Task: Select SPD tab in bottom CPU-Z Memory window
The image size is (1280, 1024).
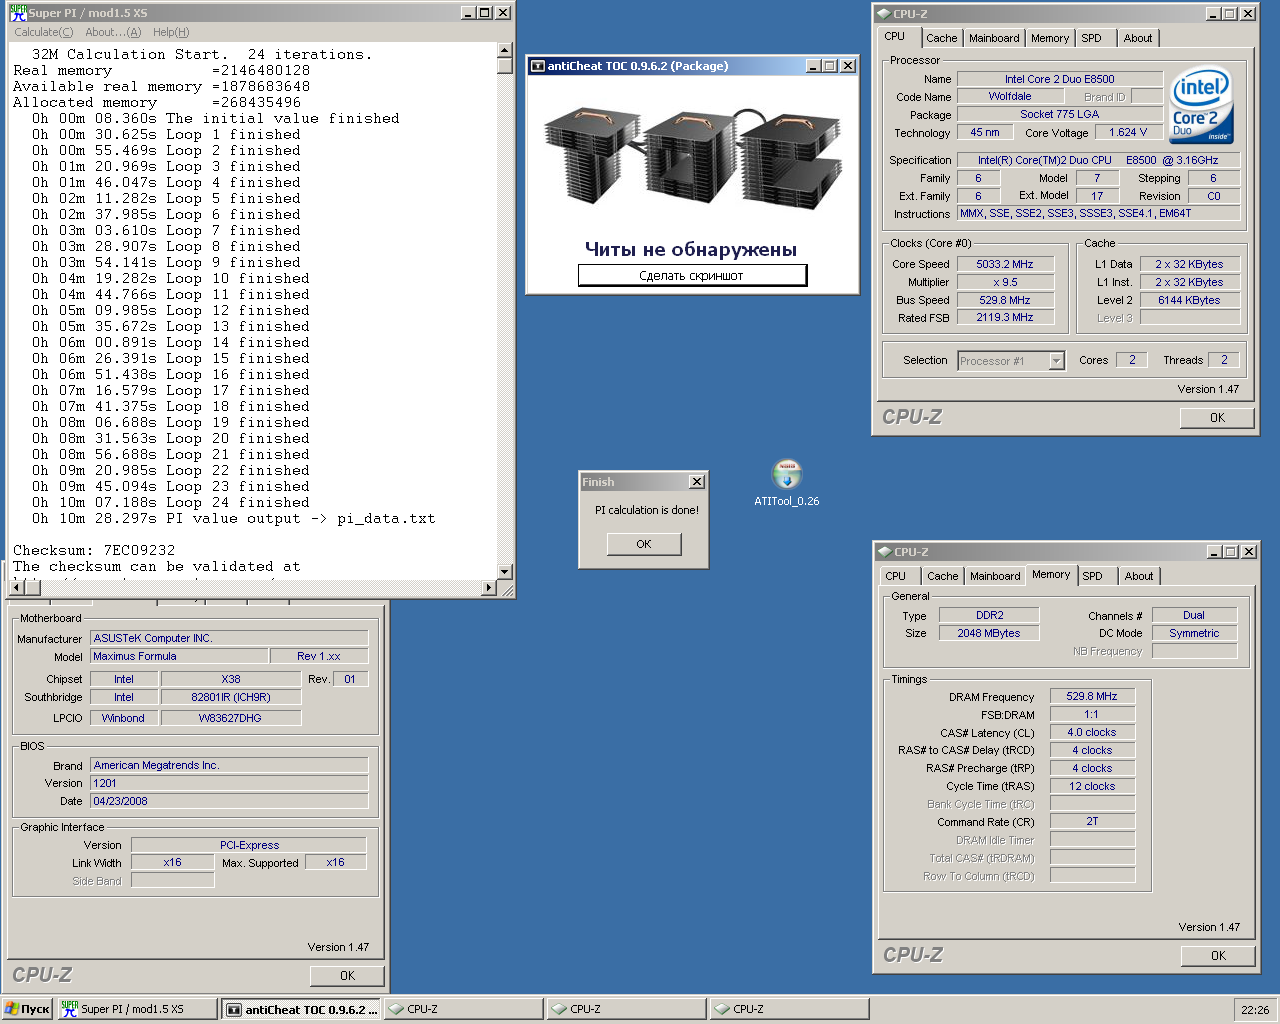Action: 1092,576
